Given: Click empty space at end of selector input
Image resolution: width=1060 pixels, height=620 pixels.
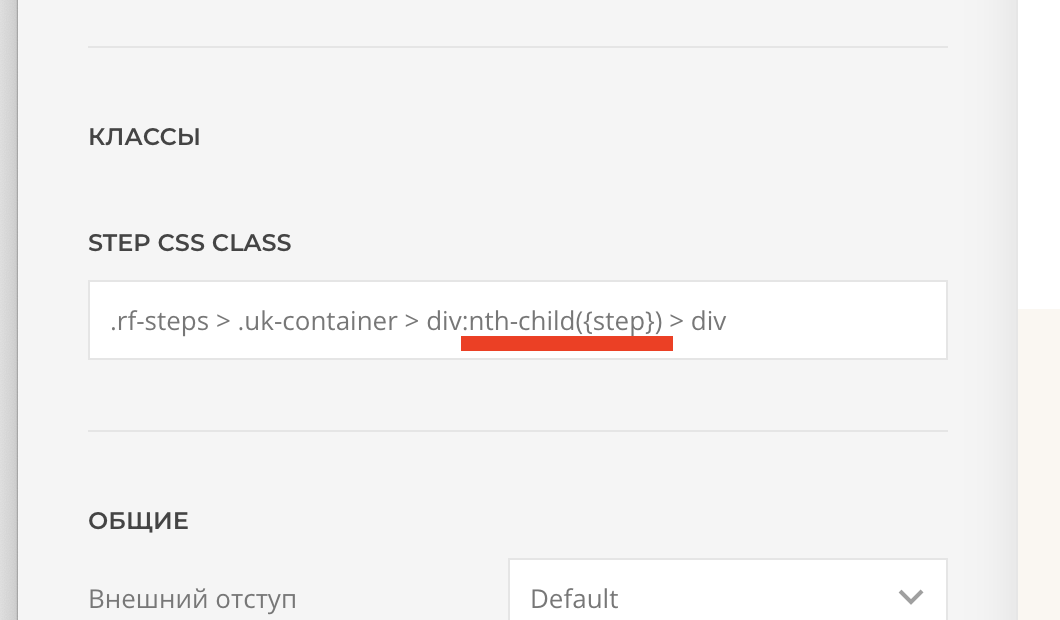Looking at the screenshot, I should pos(840,322).
